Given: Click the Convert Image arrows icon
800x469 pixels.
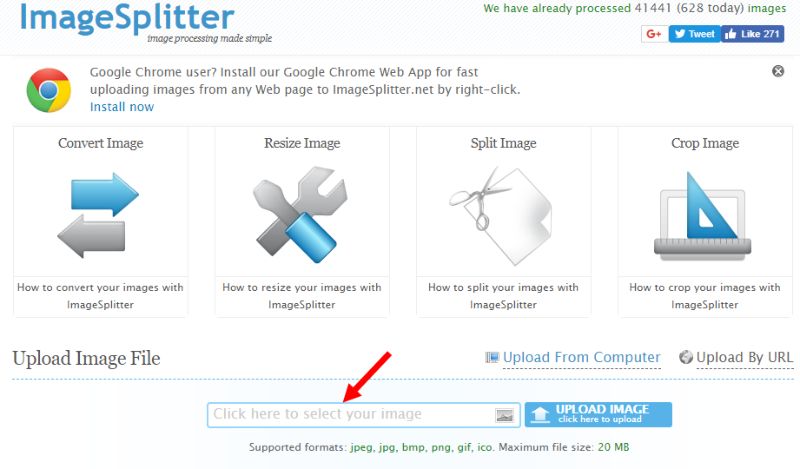Looking at the screenshot, I should click(98, 215).
